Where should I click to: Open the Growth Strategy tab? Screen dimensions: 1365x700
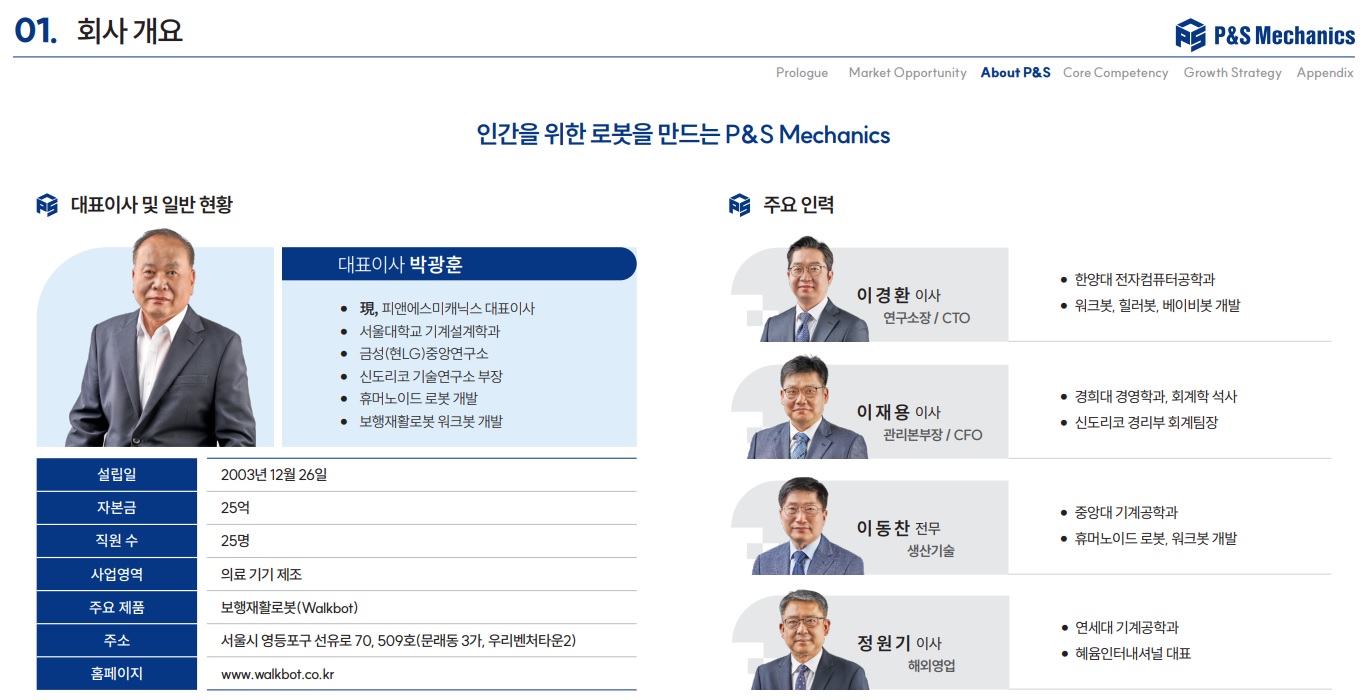[1232, 73]
